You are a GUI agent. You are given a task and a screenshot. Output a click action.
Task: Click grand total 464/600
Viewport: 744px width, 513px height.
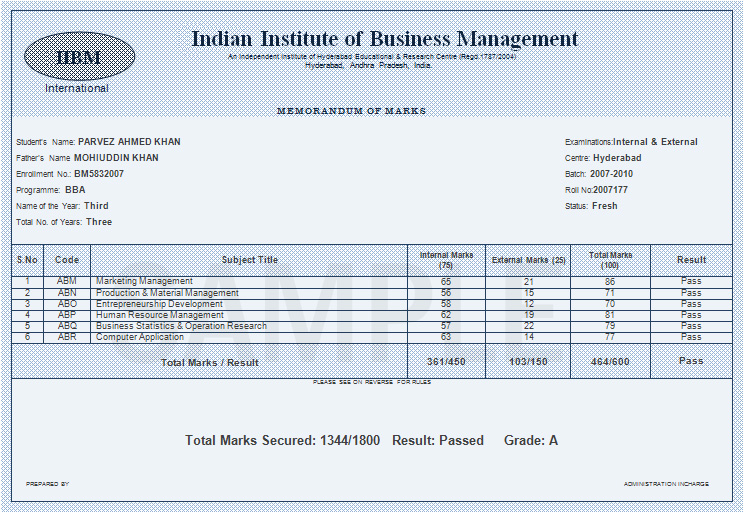point(610,362)
